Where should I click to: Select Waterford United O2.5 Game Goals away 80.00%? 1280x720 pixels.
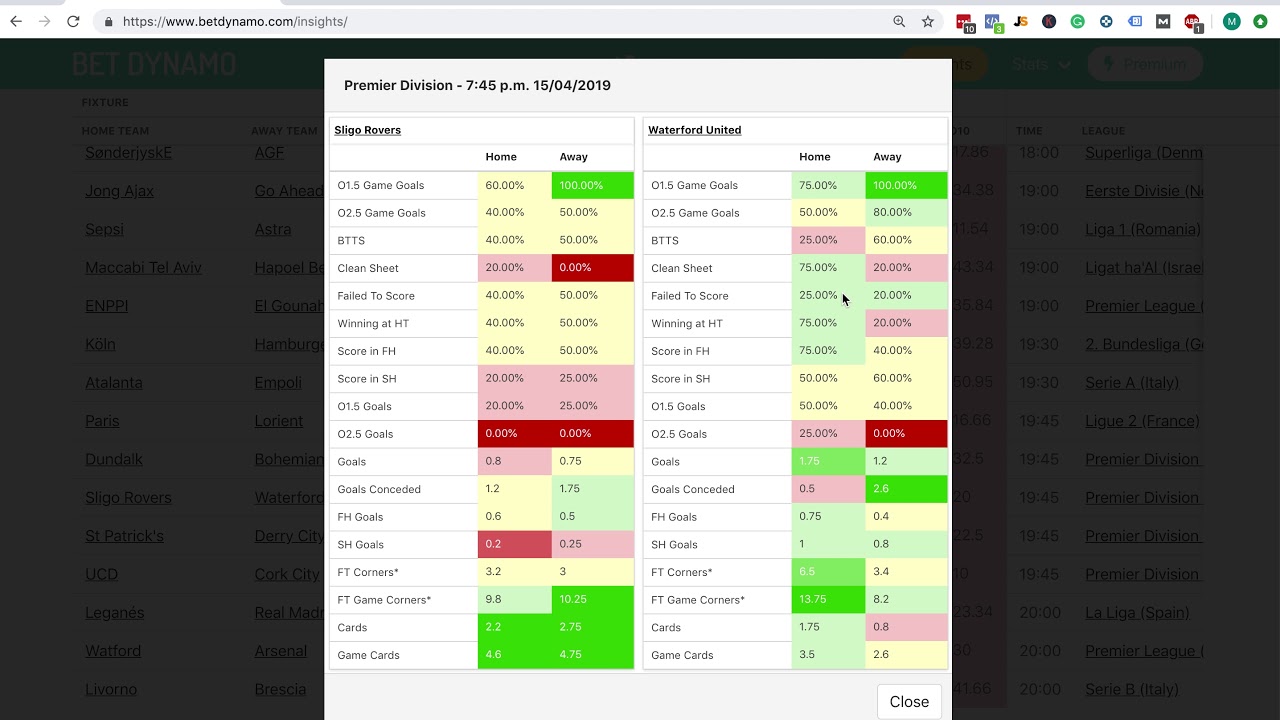pyautogui.click(x=906, y=212)
